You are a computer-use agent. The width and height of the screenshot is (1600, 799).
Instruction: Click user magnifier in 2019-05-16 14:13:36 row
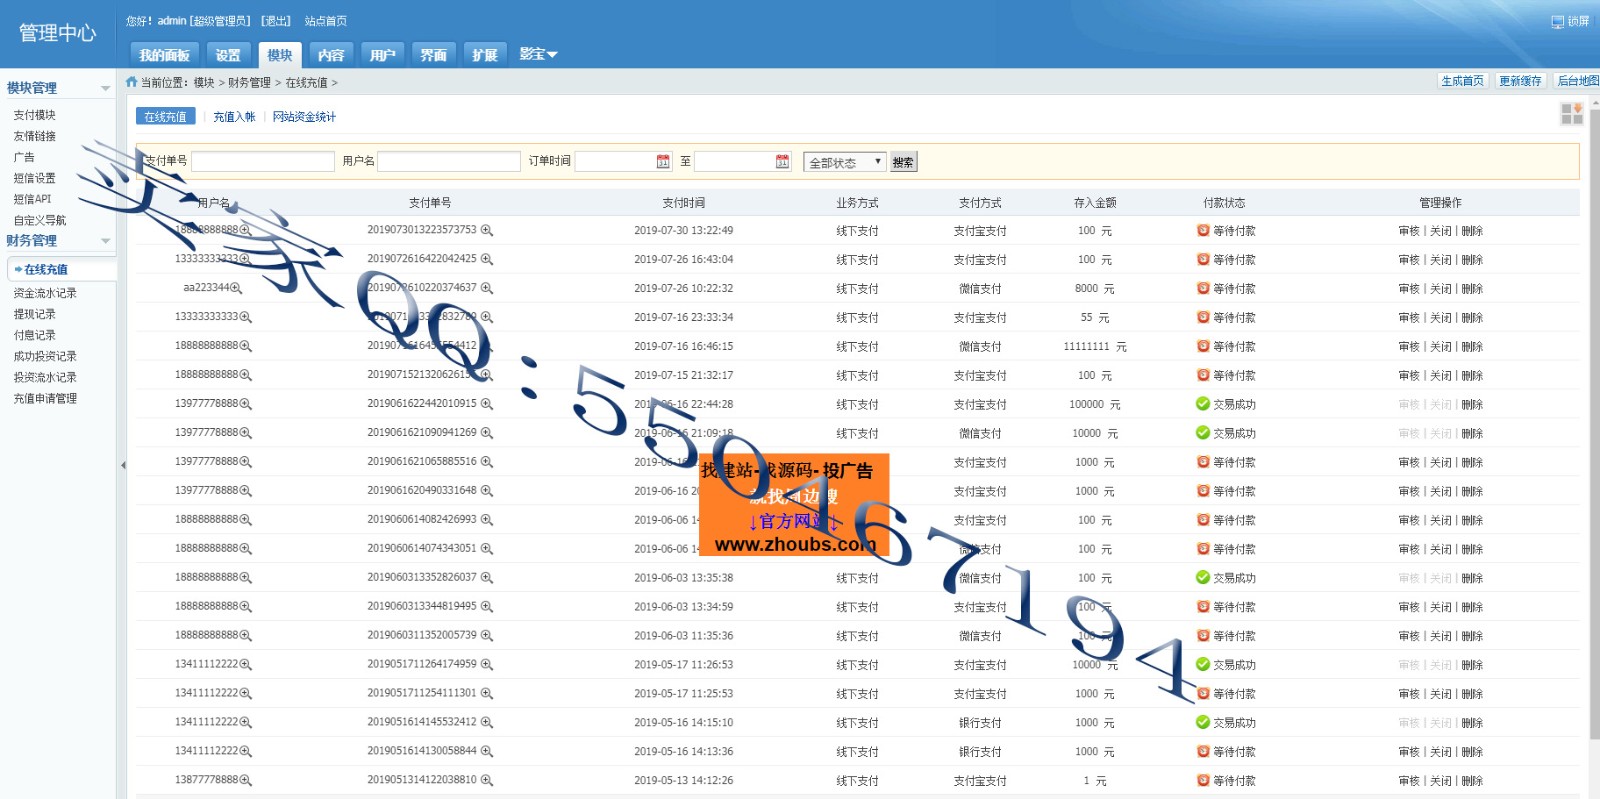click(x=246, y=751)
